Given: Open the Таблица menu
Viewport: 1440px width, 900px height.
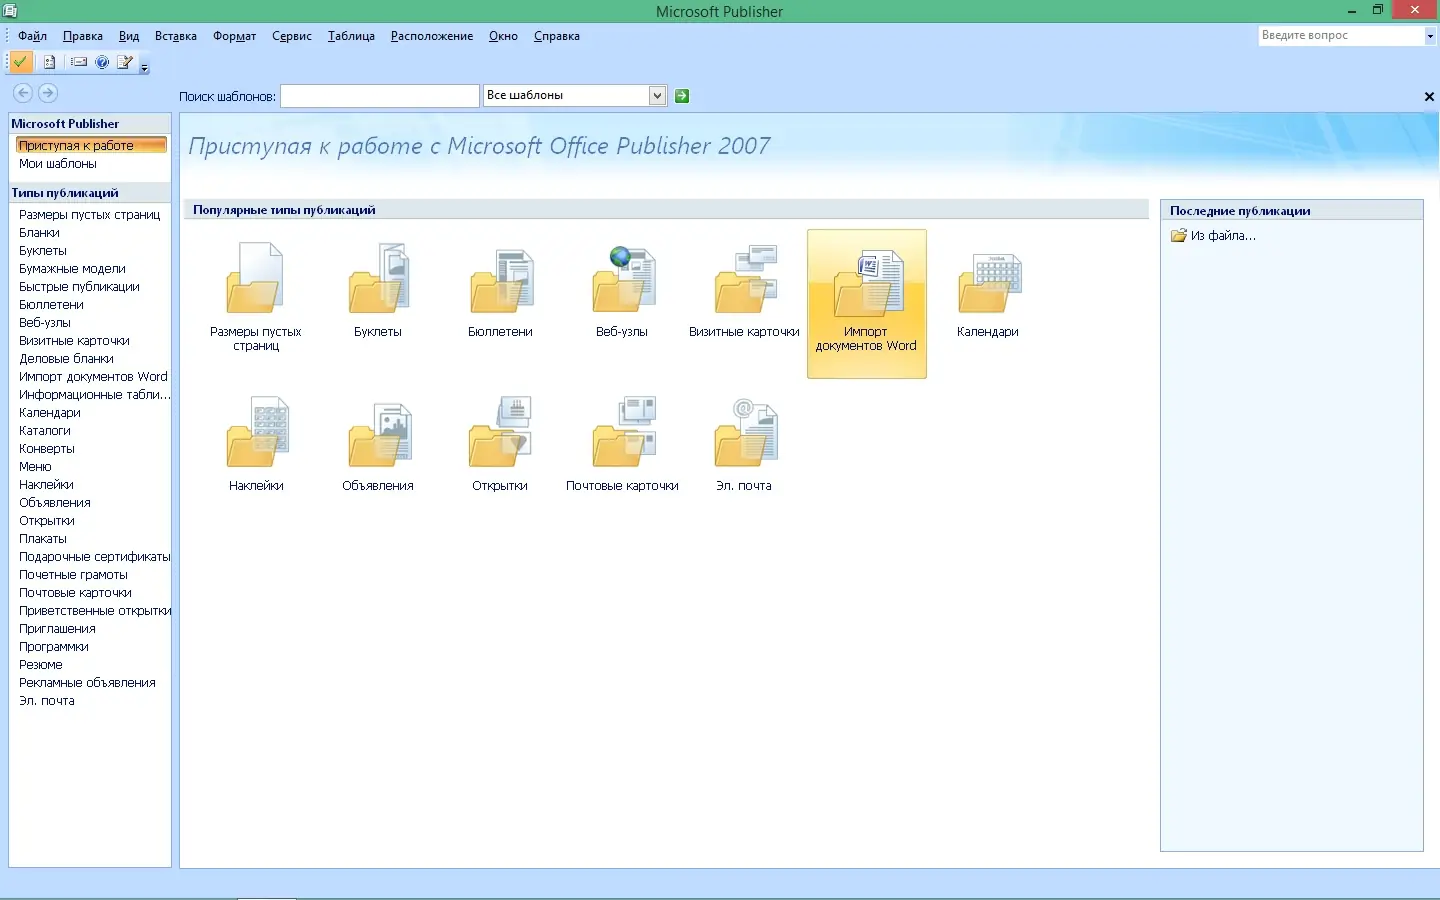Looking at the screenshot, I should point(352,36).
